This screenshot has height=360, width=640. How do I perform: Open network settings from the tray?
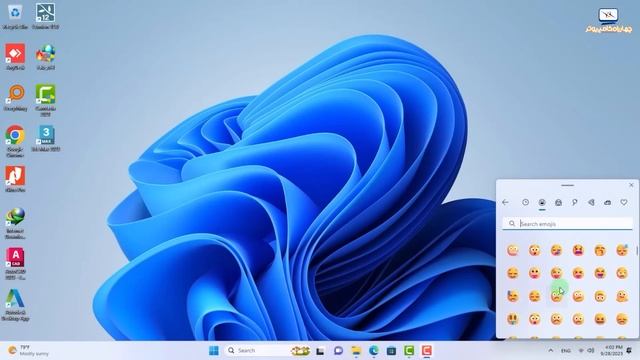coord(581,351)
